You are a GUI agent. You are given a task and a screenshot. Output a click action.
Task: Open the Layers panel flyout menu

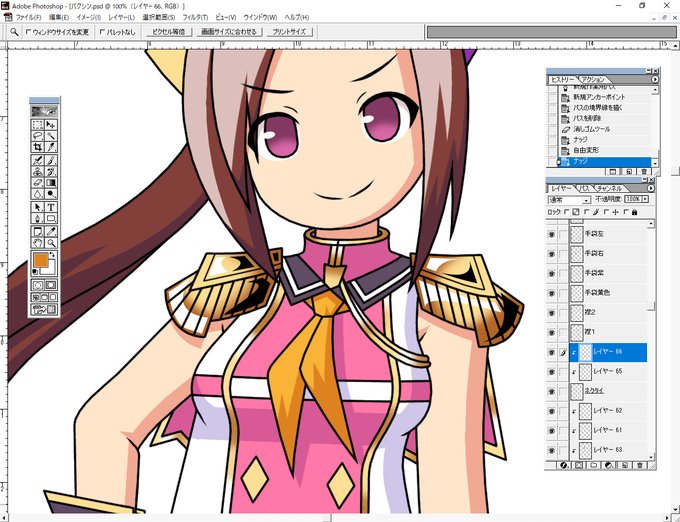click(x=651, y=188)
